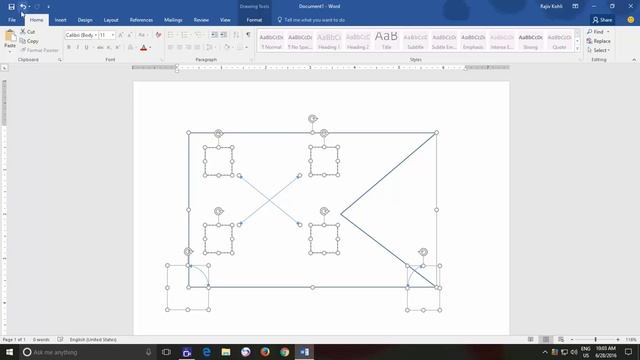Image resolution: width=640 pixels, height=360 pixels.
Task: Apply bold formatting
Action: tap(69, 47)
